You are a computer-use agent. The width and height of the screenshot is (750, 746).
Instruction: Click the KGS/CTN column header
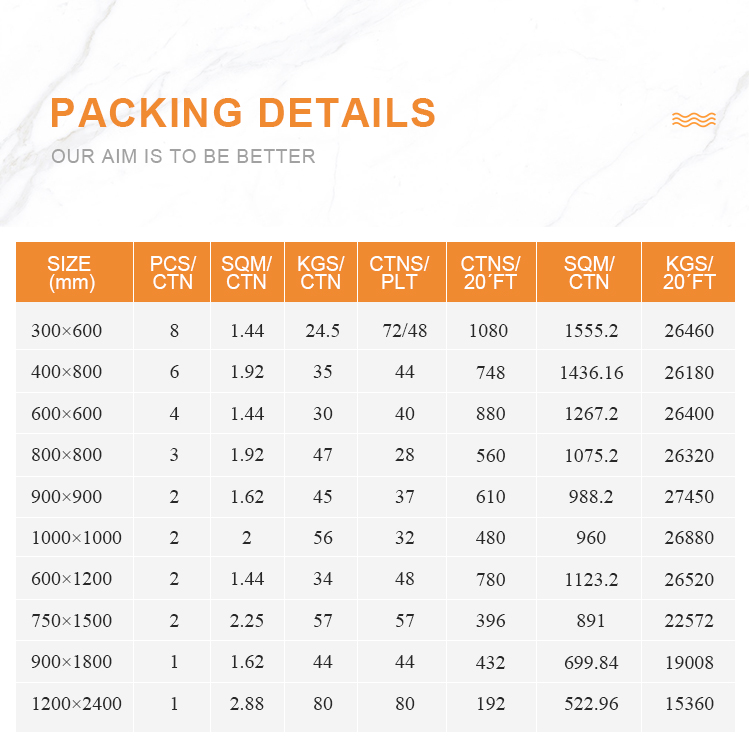(x=320, y=273)
